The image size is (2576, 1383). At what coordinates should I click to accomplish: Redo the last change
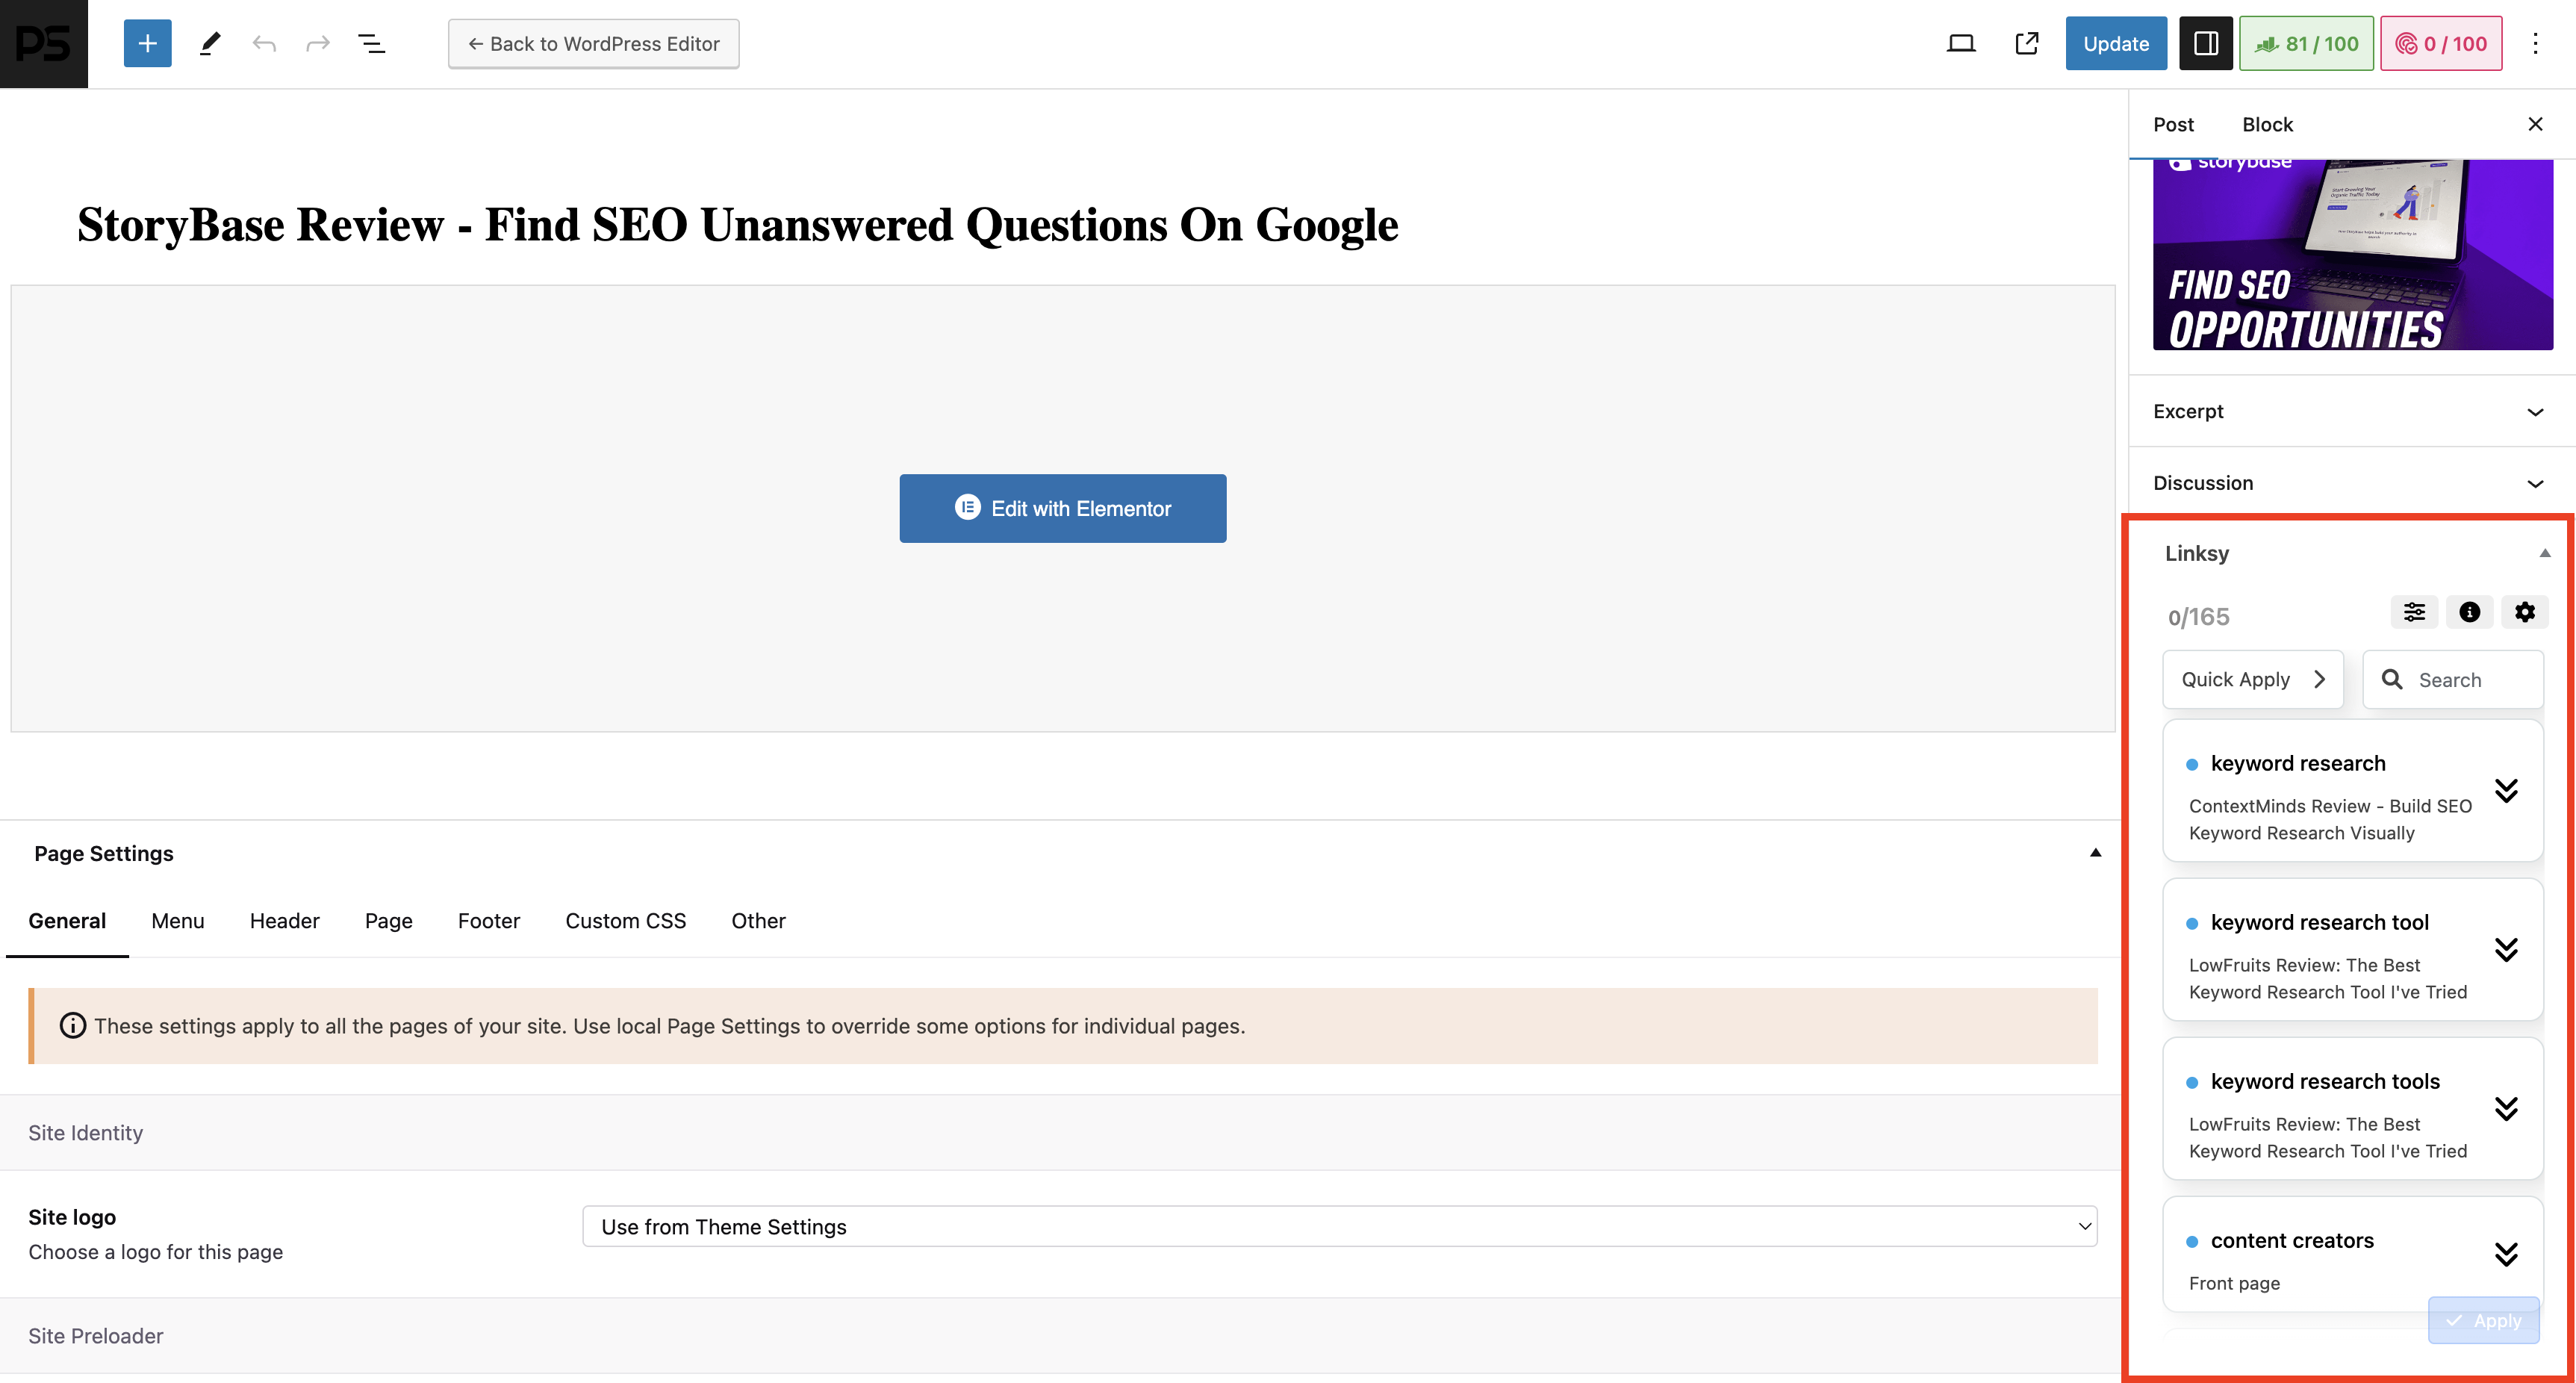click(x=318, y=44)
